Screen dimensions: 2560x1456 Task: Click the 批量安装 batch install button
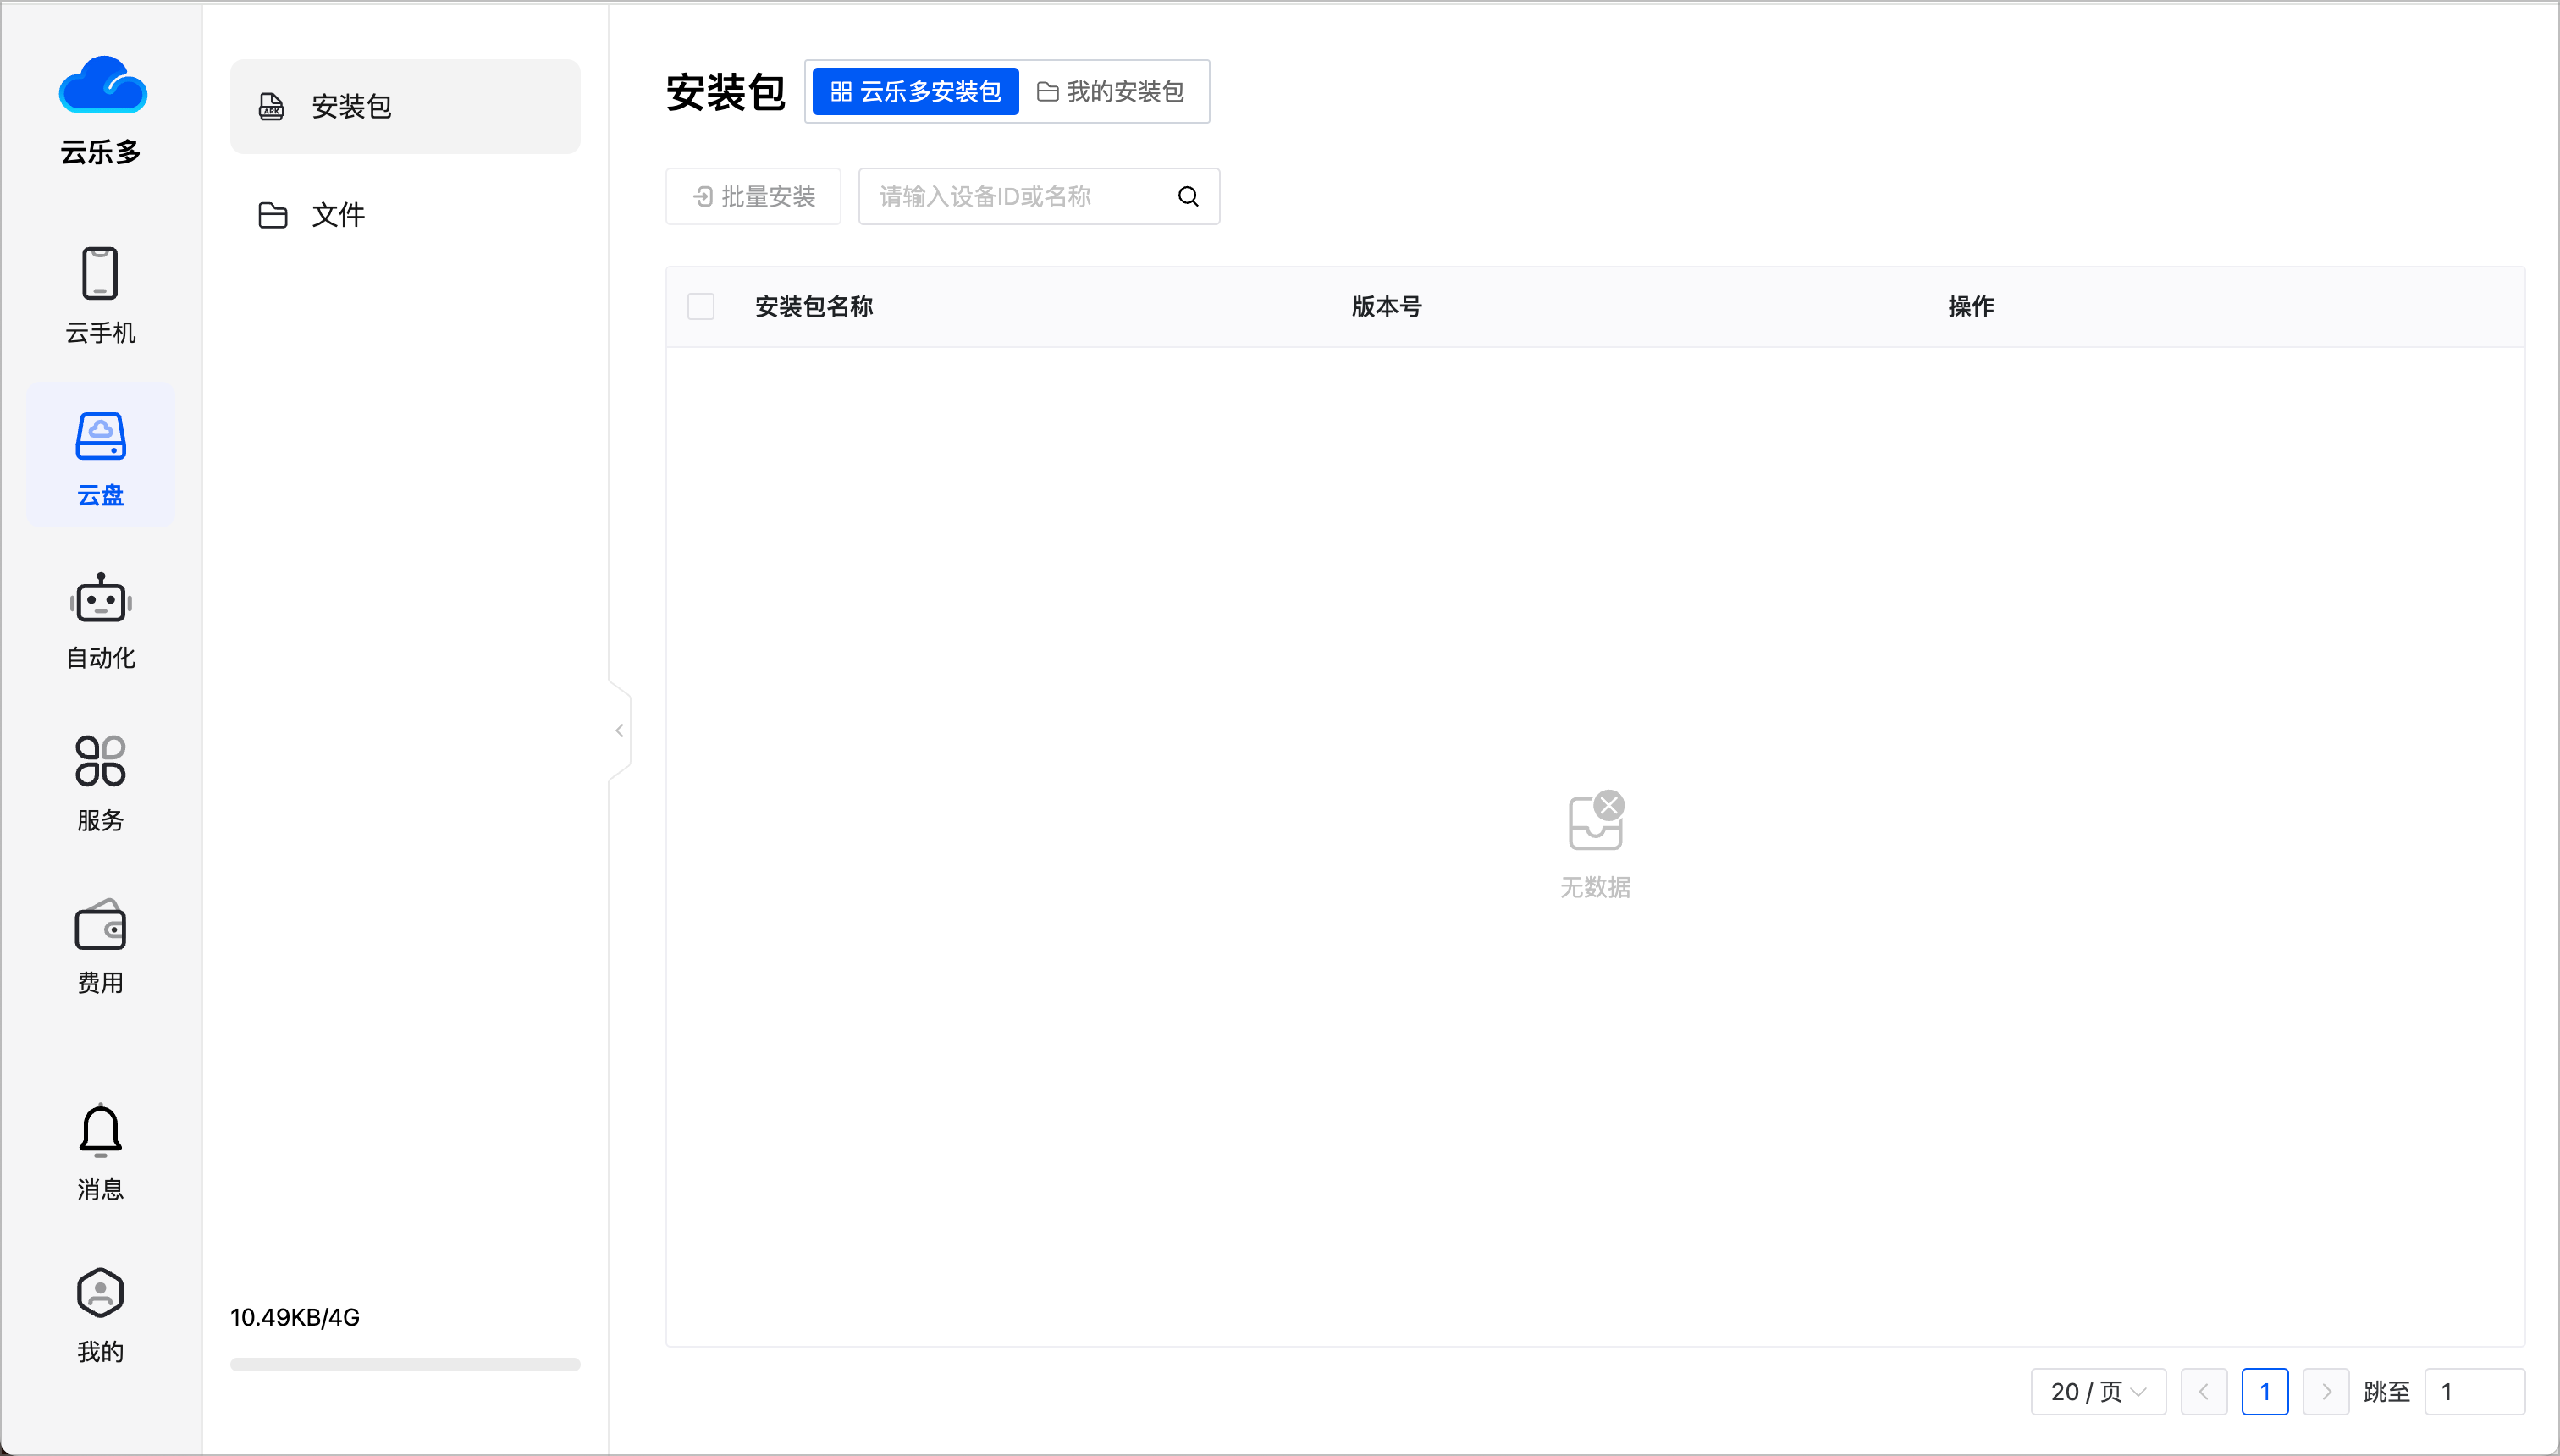click(x=753, y=196)
